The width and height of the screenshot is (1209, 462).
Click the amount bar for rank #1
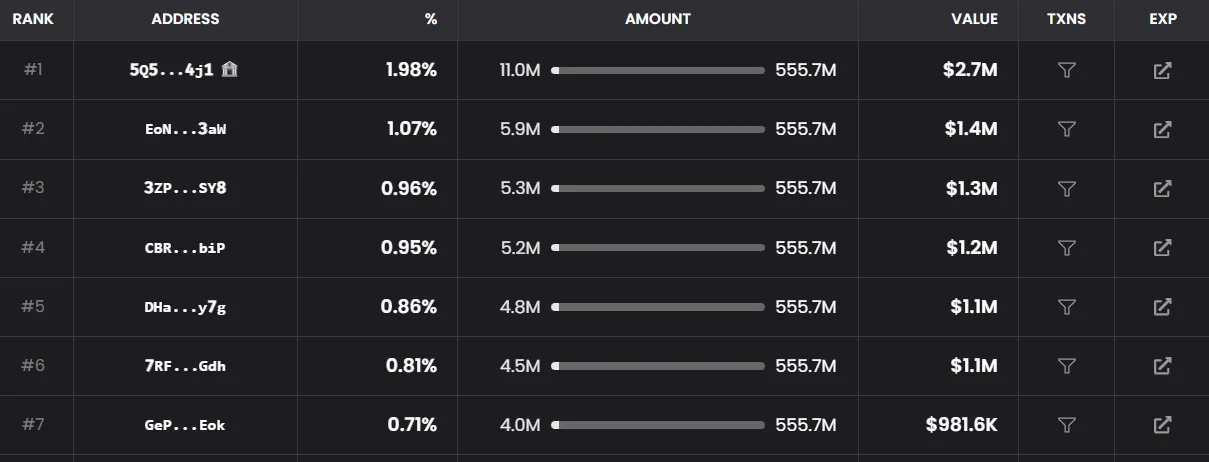(658, 70)
